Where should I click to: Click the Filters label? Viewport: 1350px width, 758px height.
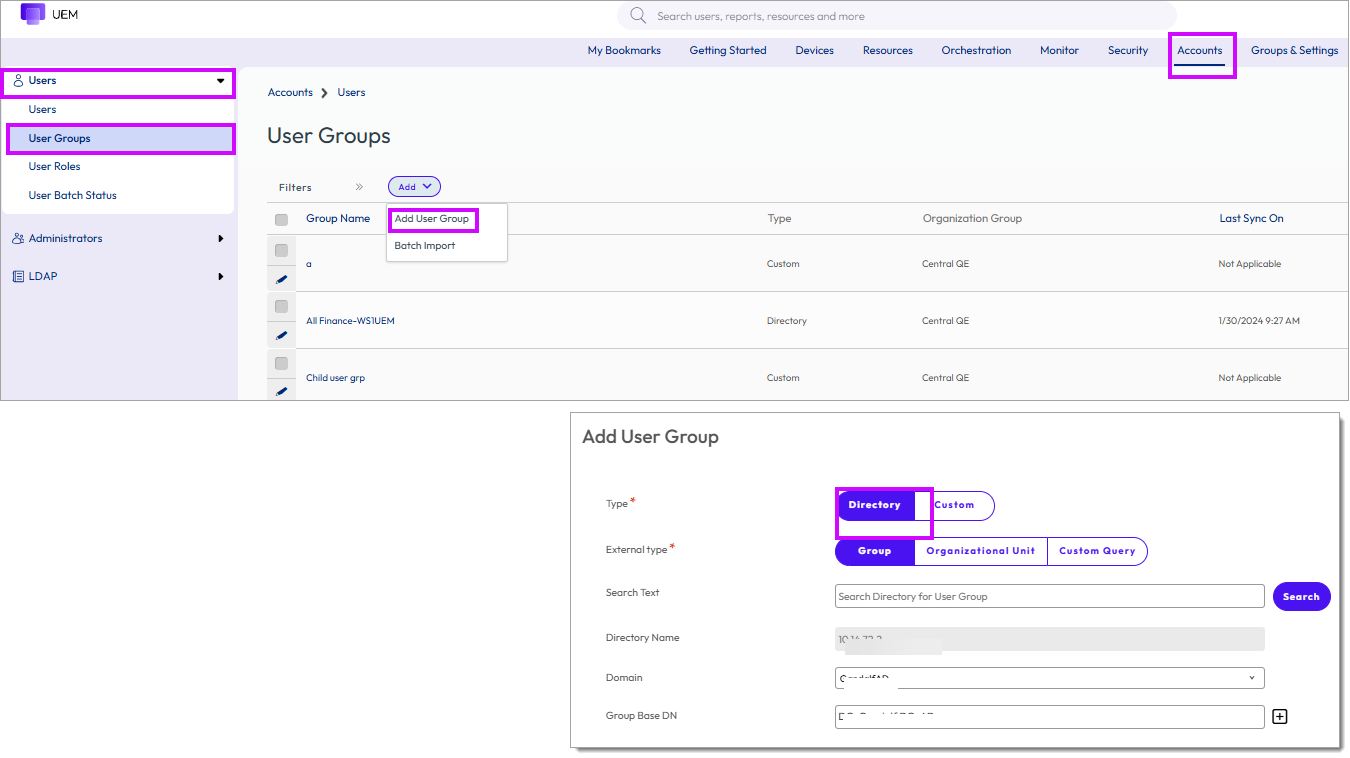click(x=295, y=188)
